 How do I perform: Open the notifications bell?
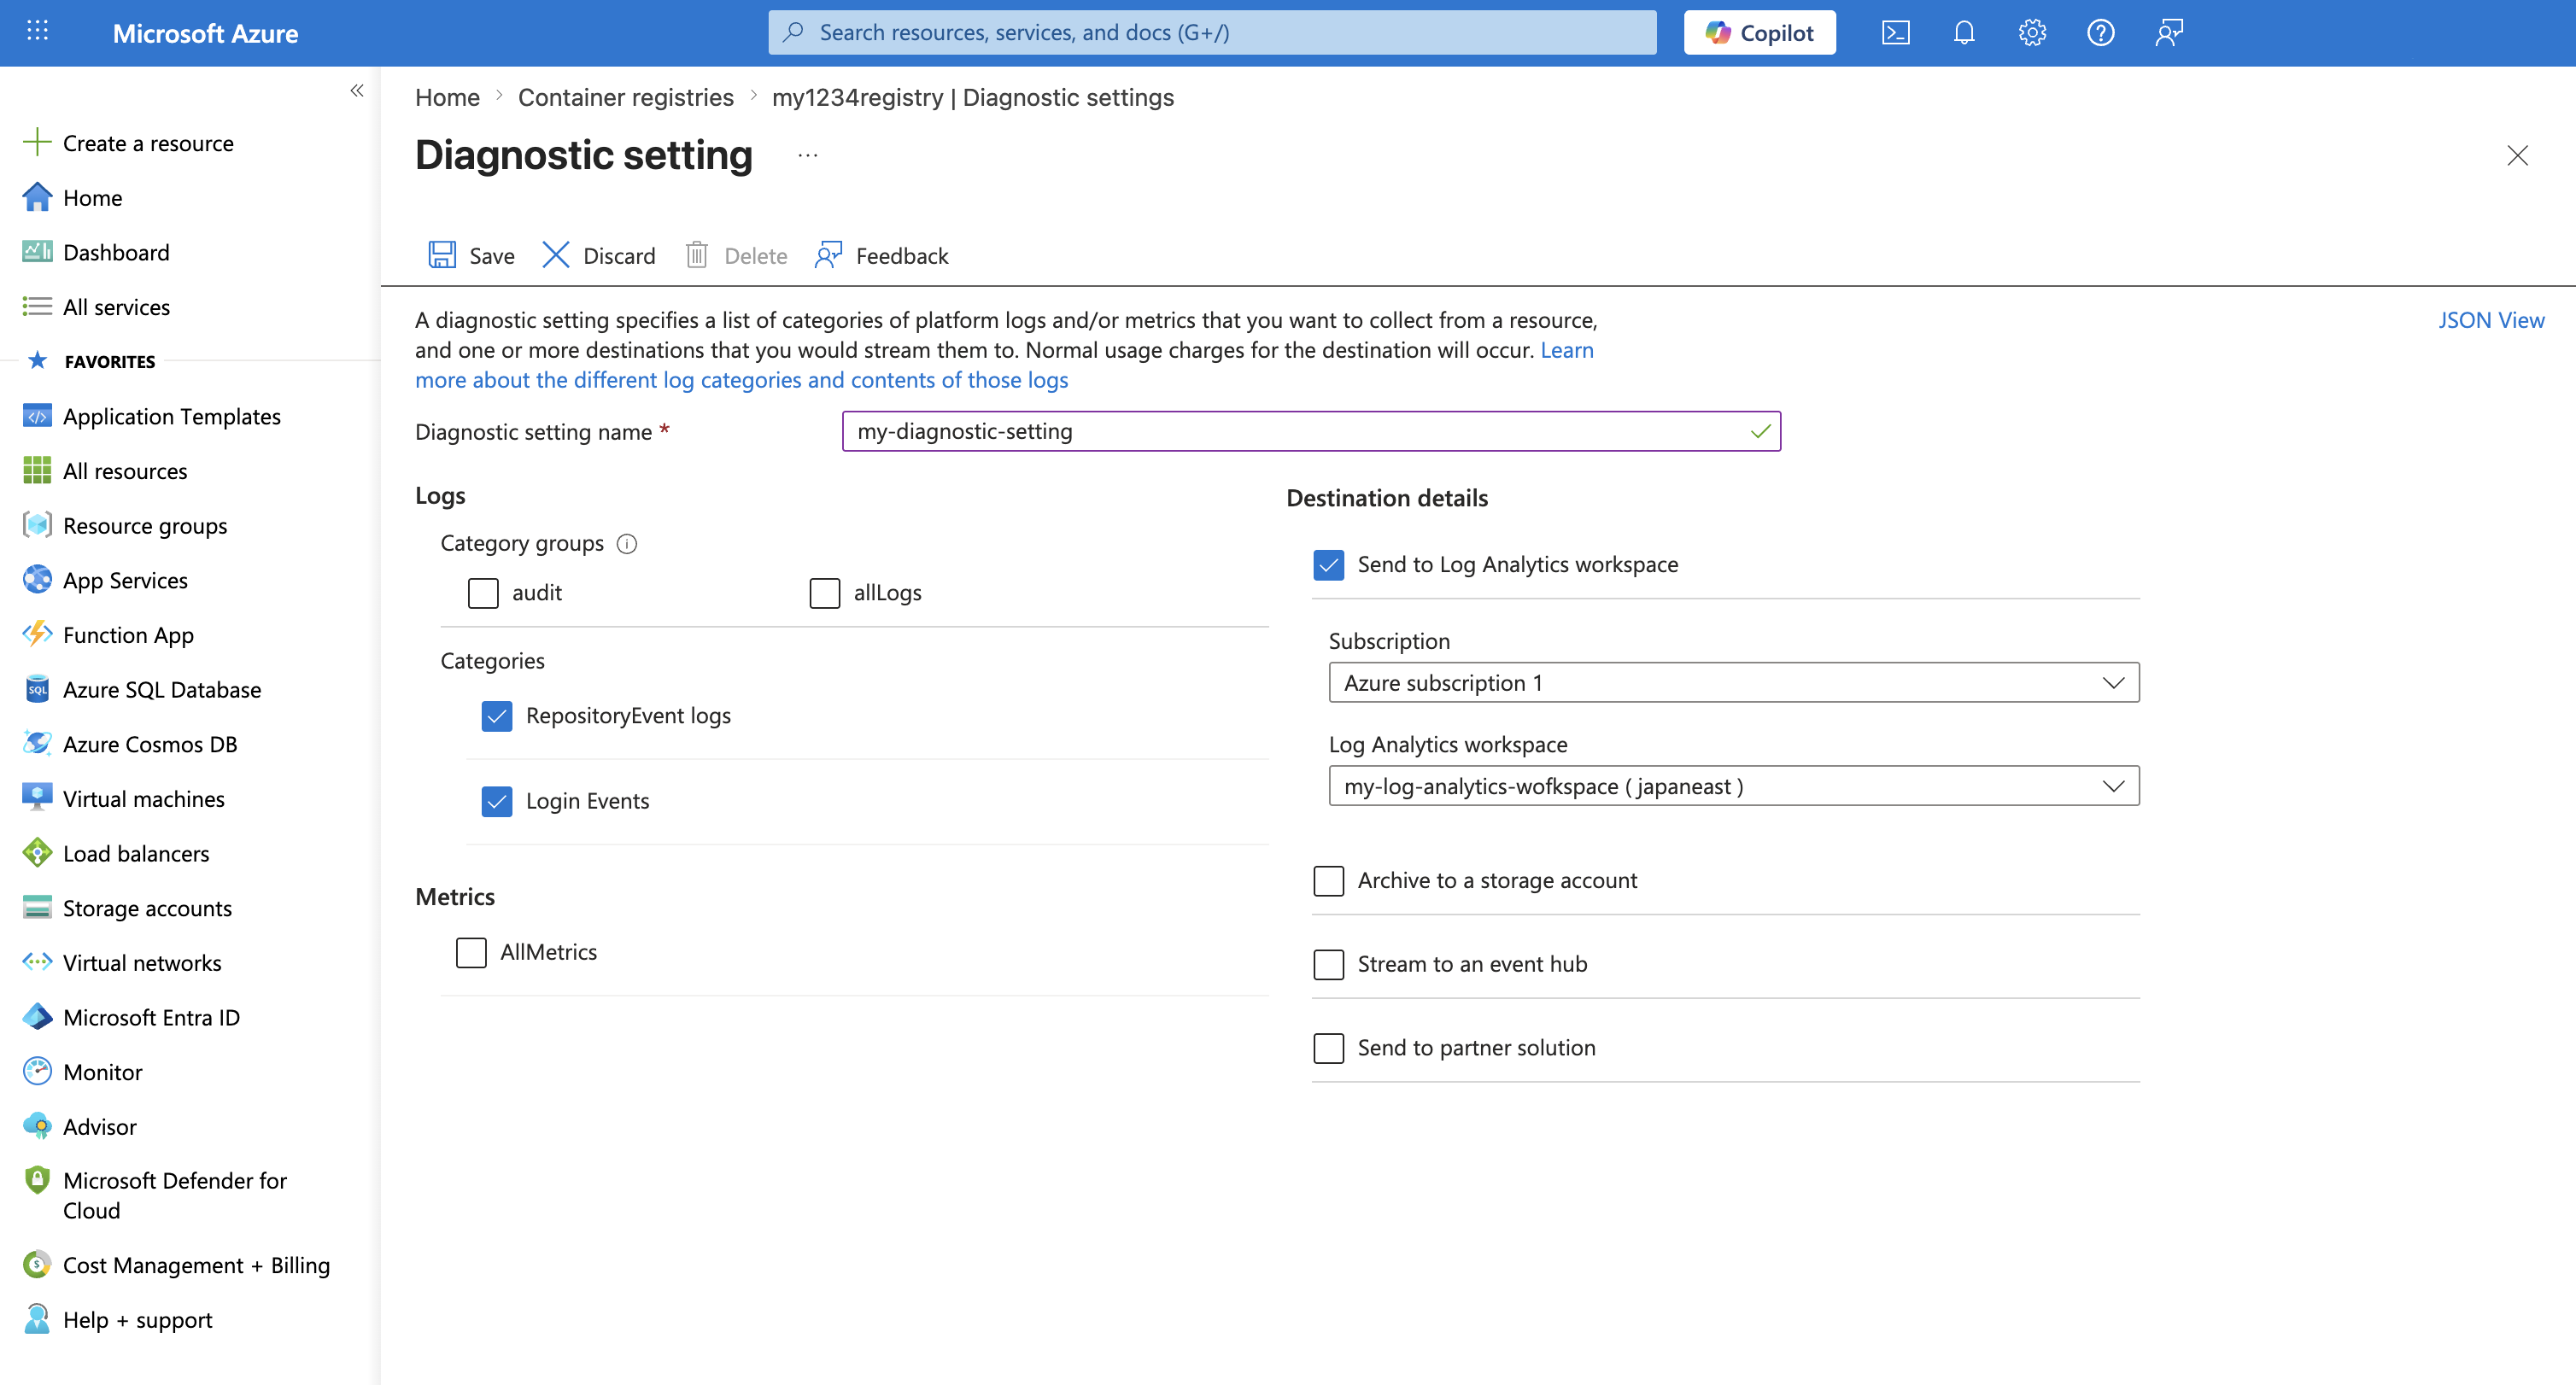click(x=1963, y=33)
